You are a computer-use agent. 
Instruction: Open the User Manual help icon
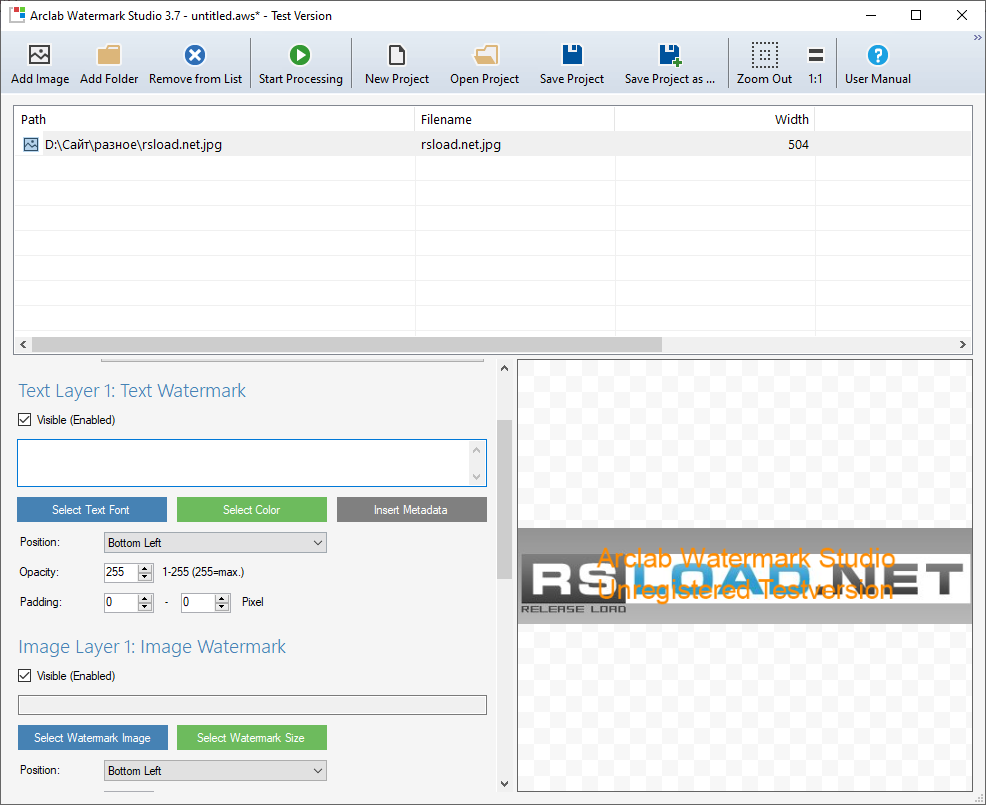[x=877, y=55]
